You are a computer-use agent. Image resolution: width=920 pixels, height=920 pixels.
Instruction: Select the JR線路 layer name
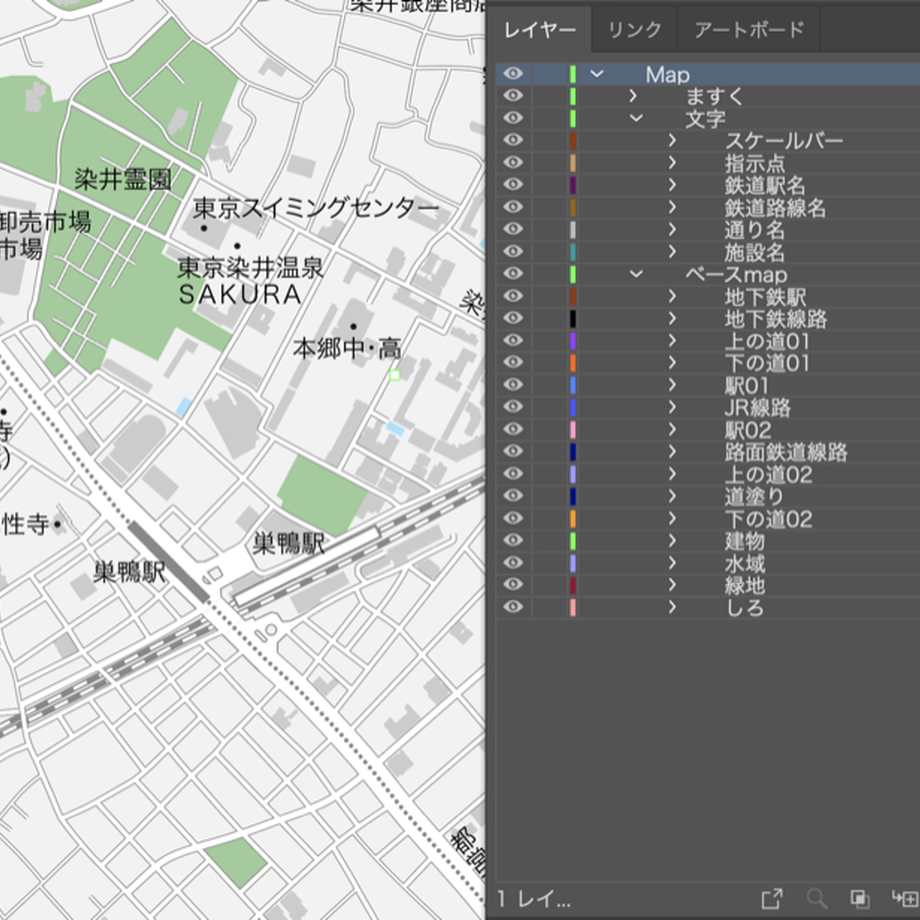[757, 408]
